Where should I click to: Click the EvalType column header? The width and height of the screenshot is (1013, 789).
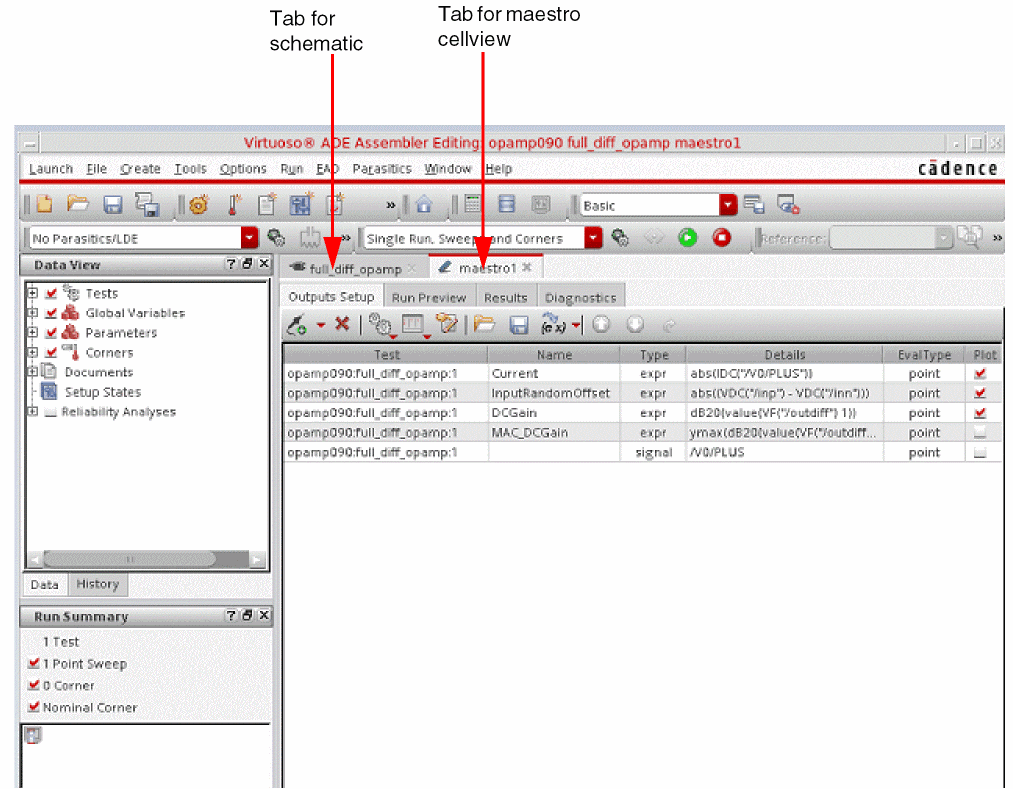click(x=924, y=355)
